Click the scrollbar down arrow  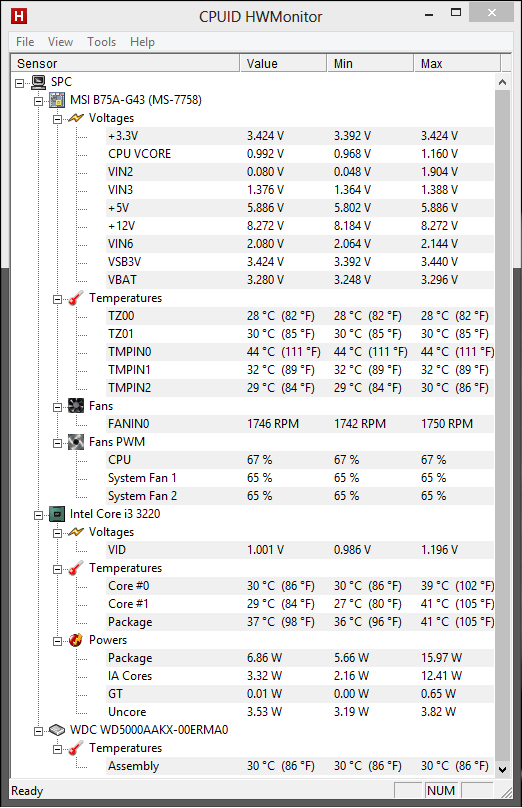503,769
